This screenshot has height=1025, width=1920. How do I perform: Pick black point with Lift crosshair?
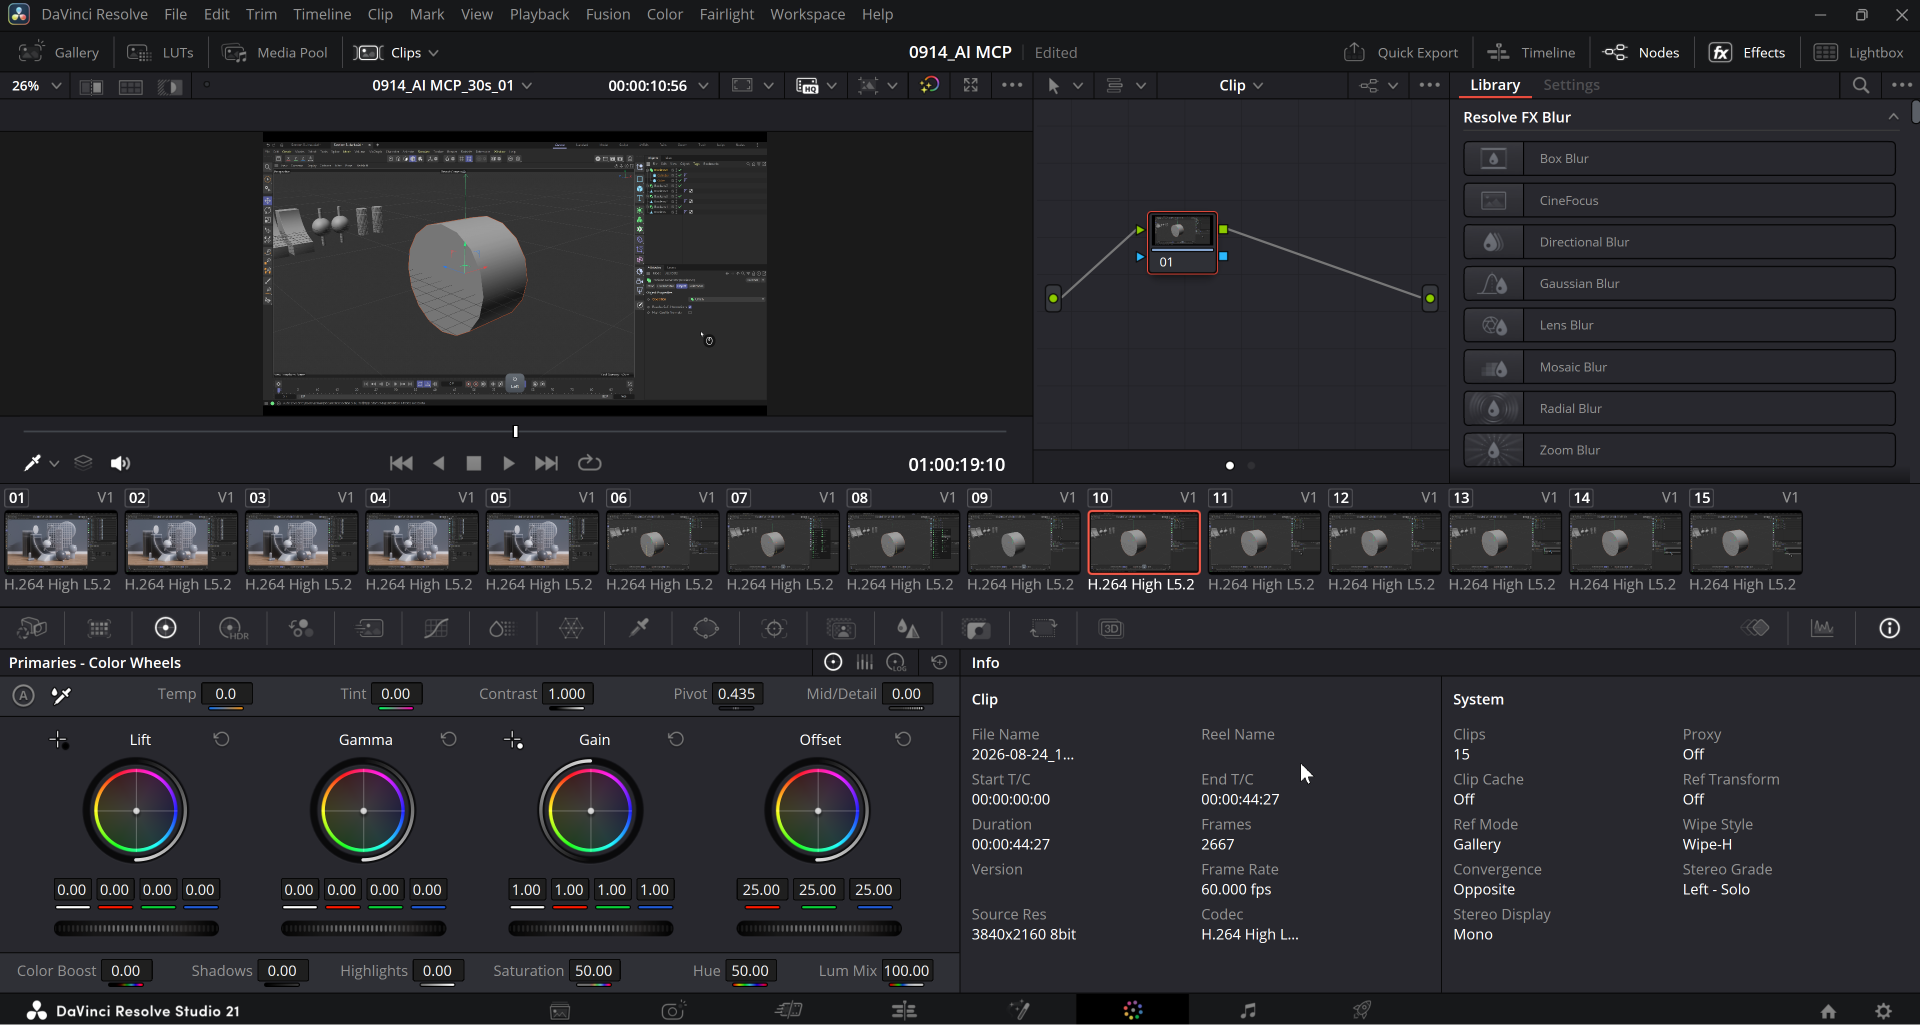tap(58, 740)
